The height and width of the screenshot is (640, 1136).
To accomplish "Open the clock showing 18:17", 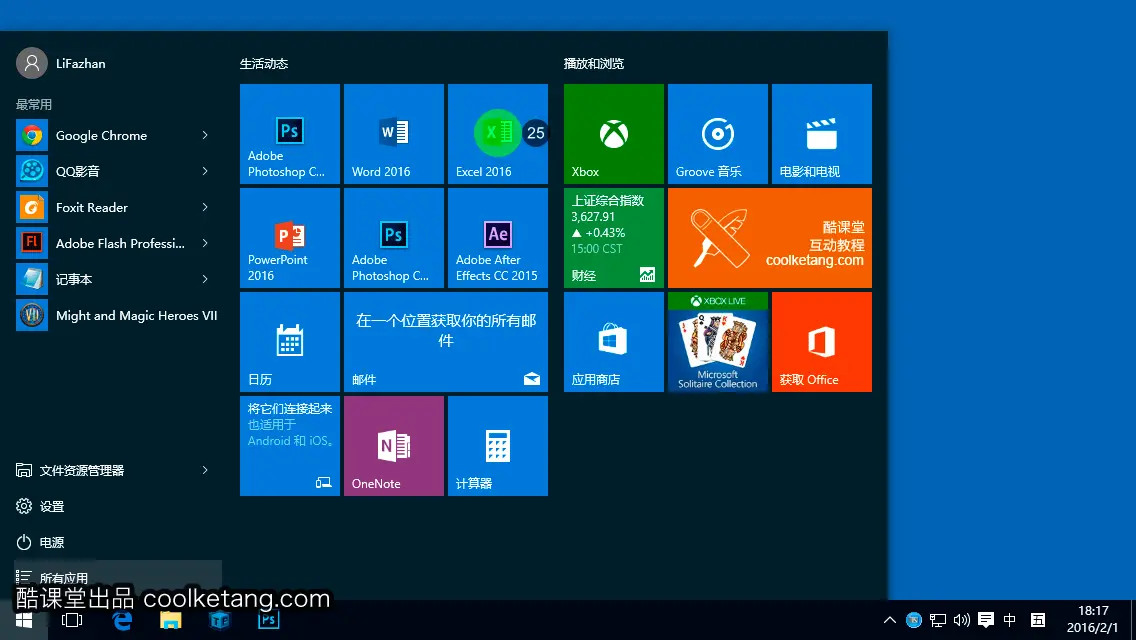I will (x=1093, y=620).
